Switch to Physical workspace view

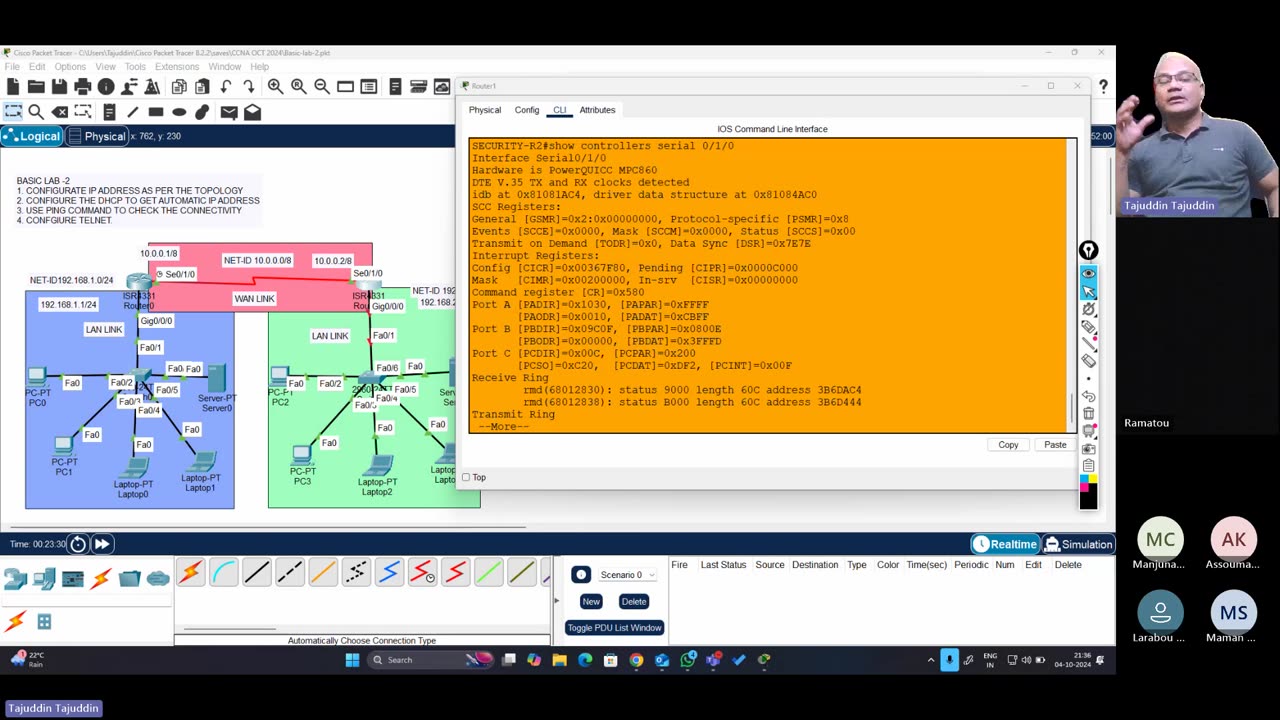point(96,136)
